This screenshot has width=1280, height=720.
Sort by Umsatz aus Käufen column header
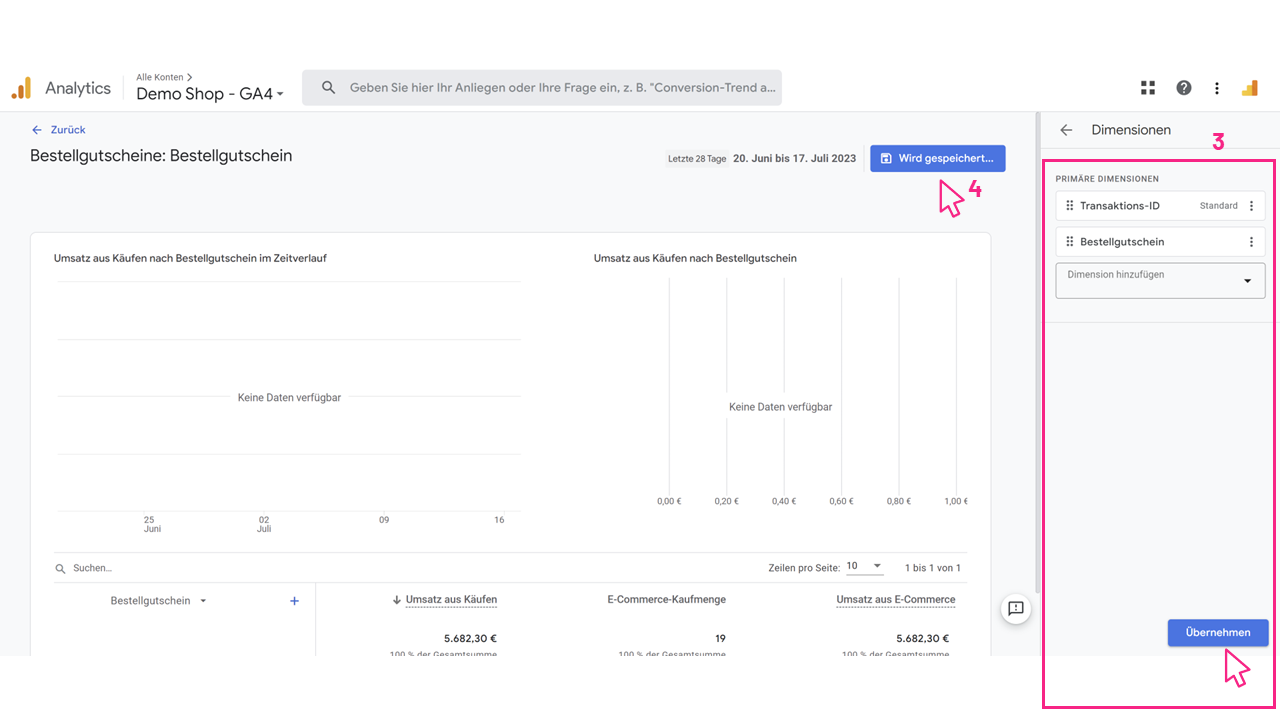point(451,600)
